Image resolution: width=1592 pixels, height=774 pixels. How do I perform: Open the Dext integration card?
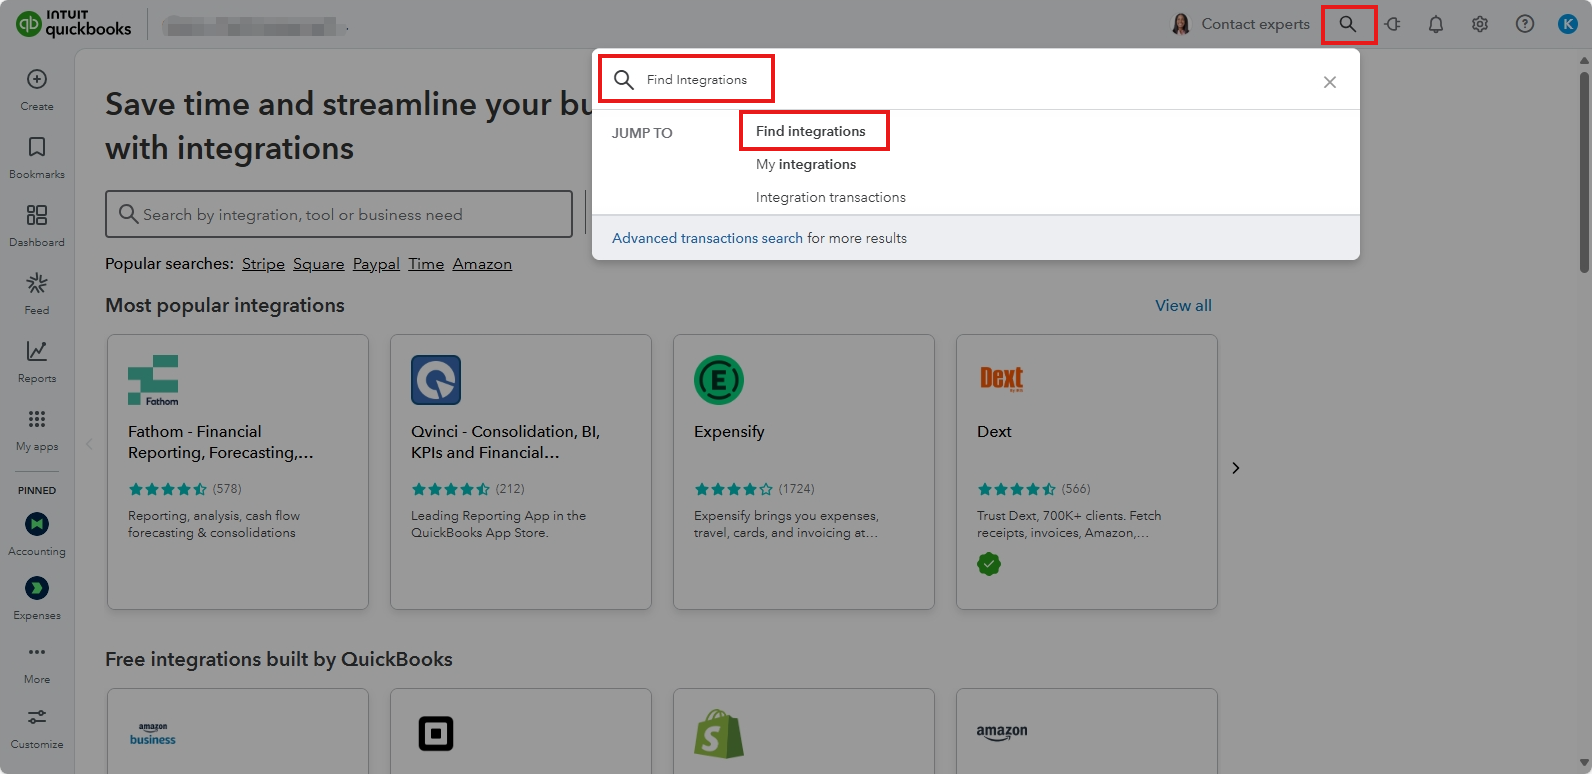tap(1087, 472)
